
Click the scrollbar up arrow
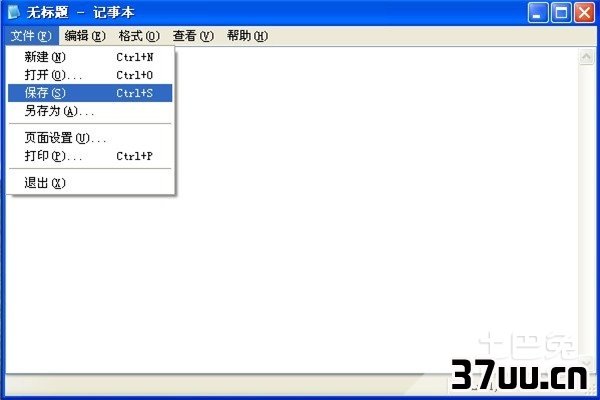pos(586,57)
